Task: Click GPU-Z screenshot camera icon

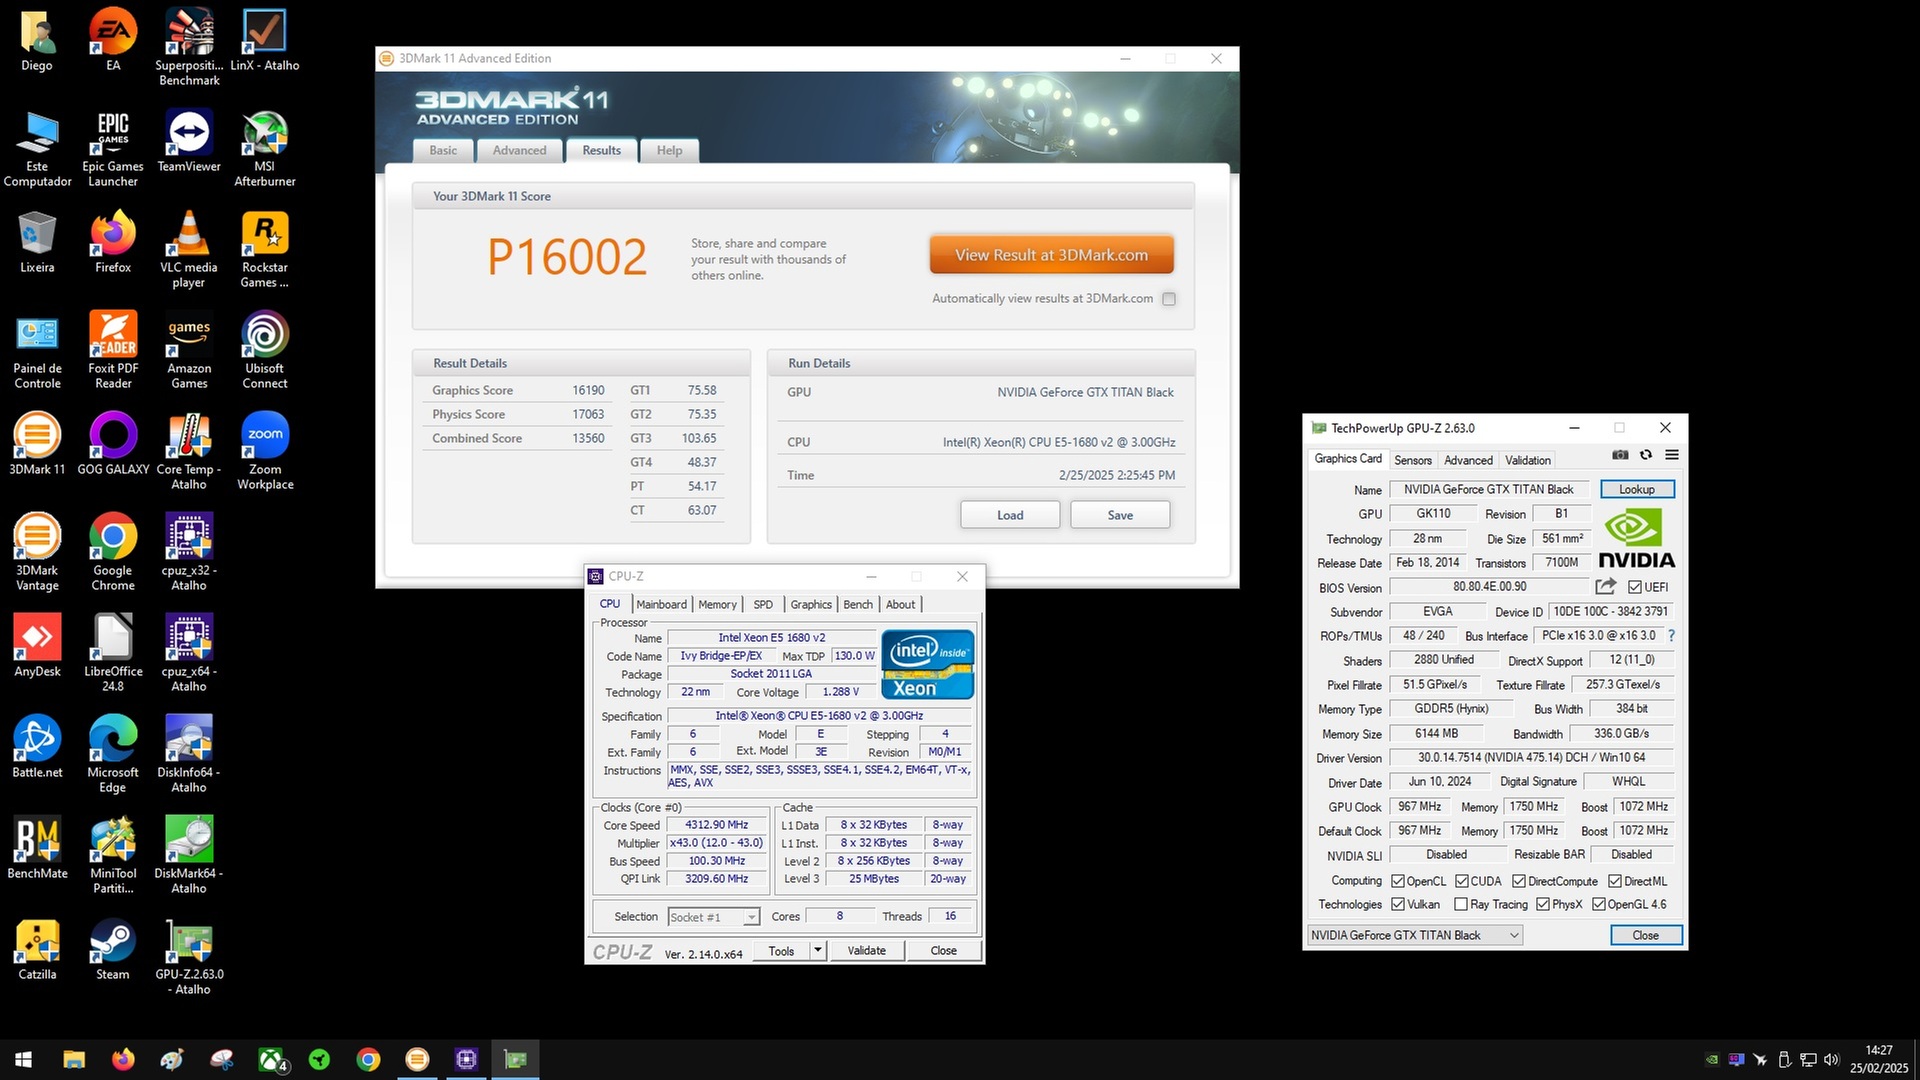Action: coord(1620,455)
